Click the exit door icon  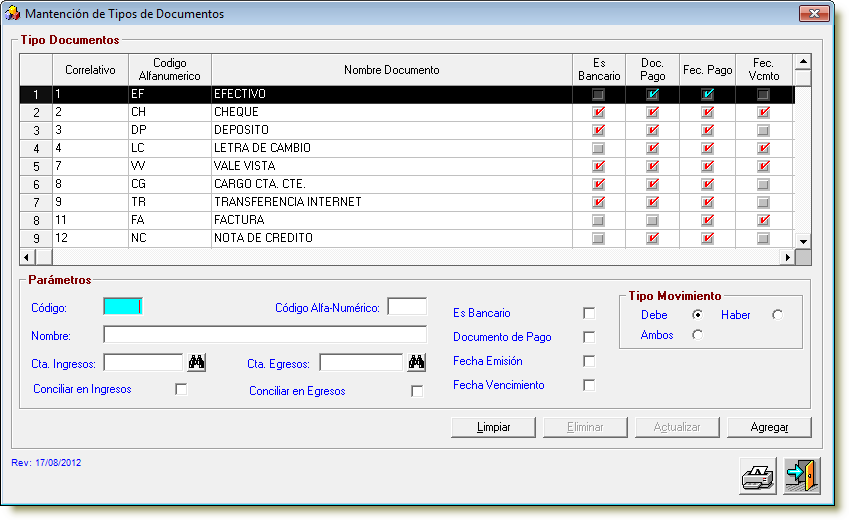802,476
